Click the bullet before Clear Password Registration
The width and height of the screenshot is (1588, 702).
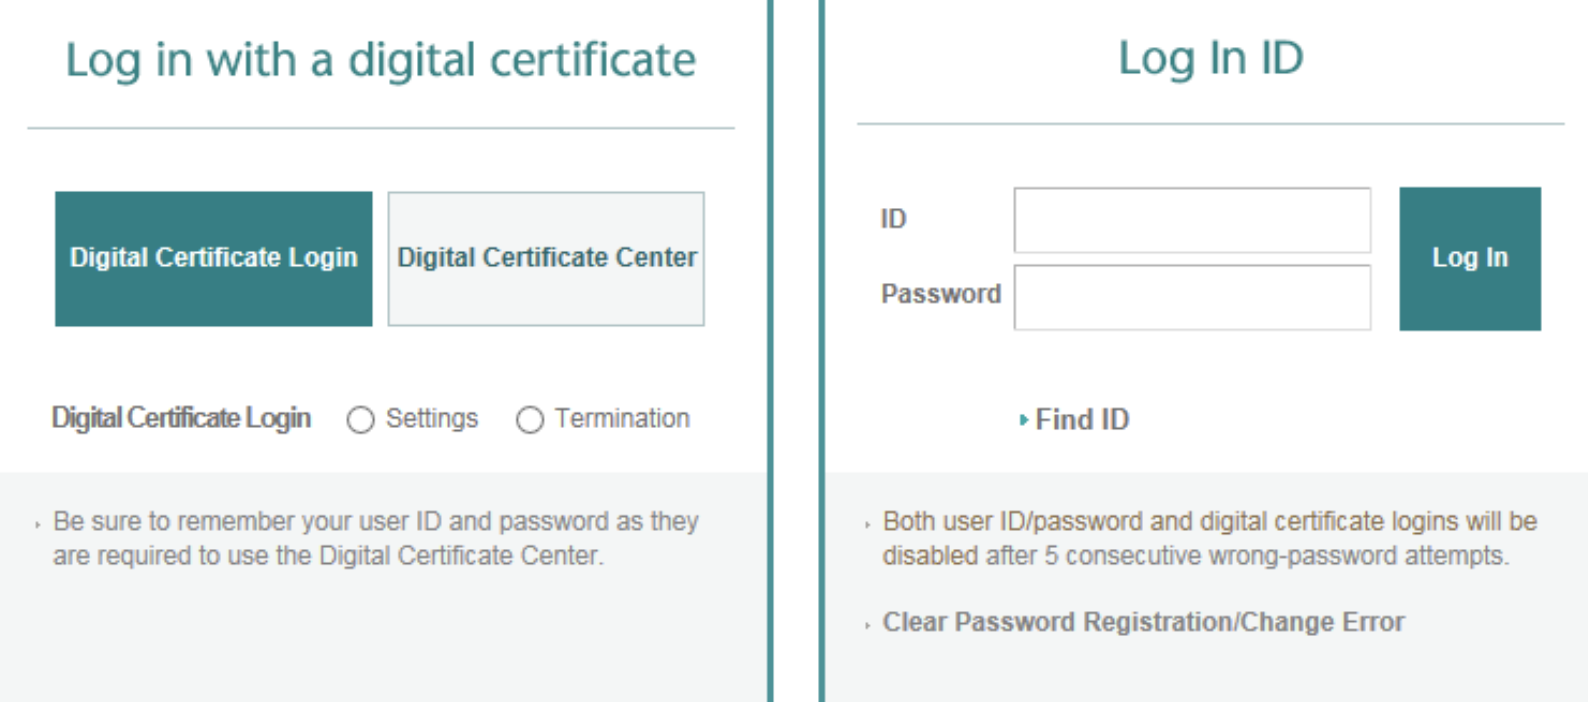[867, 626]
